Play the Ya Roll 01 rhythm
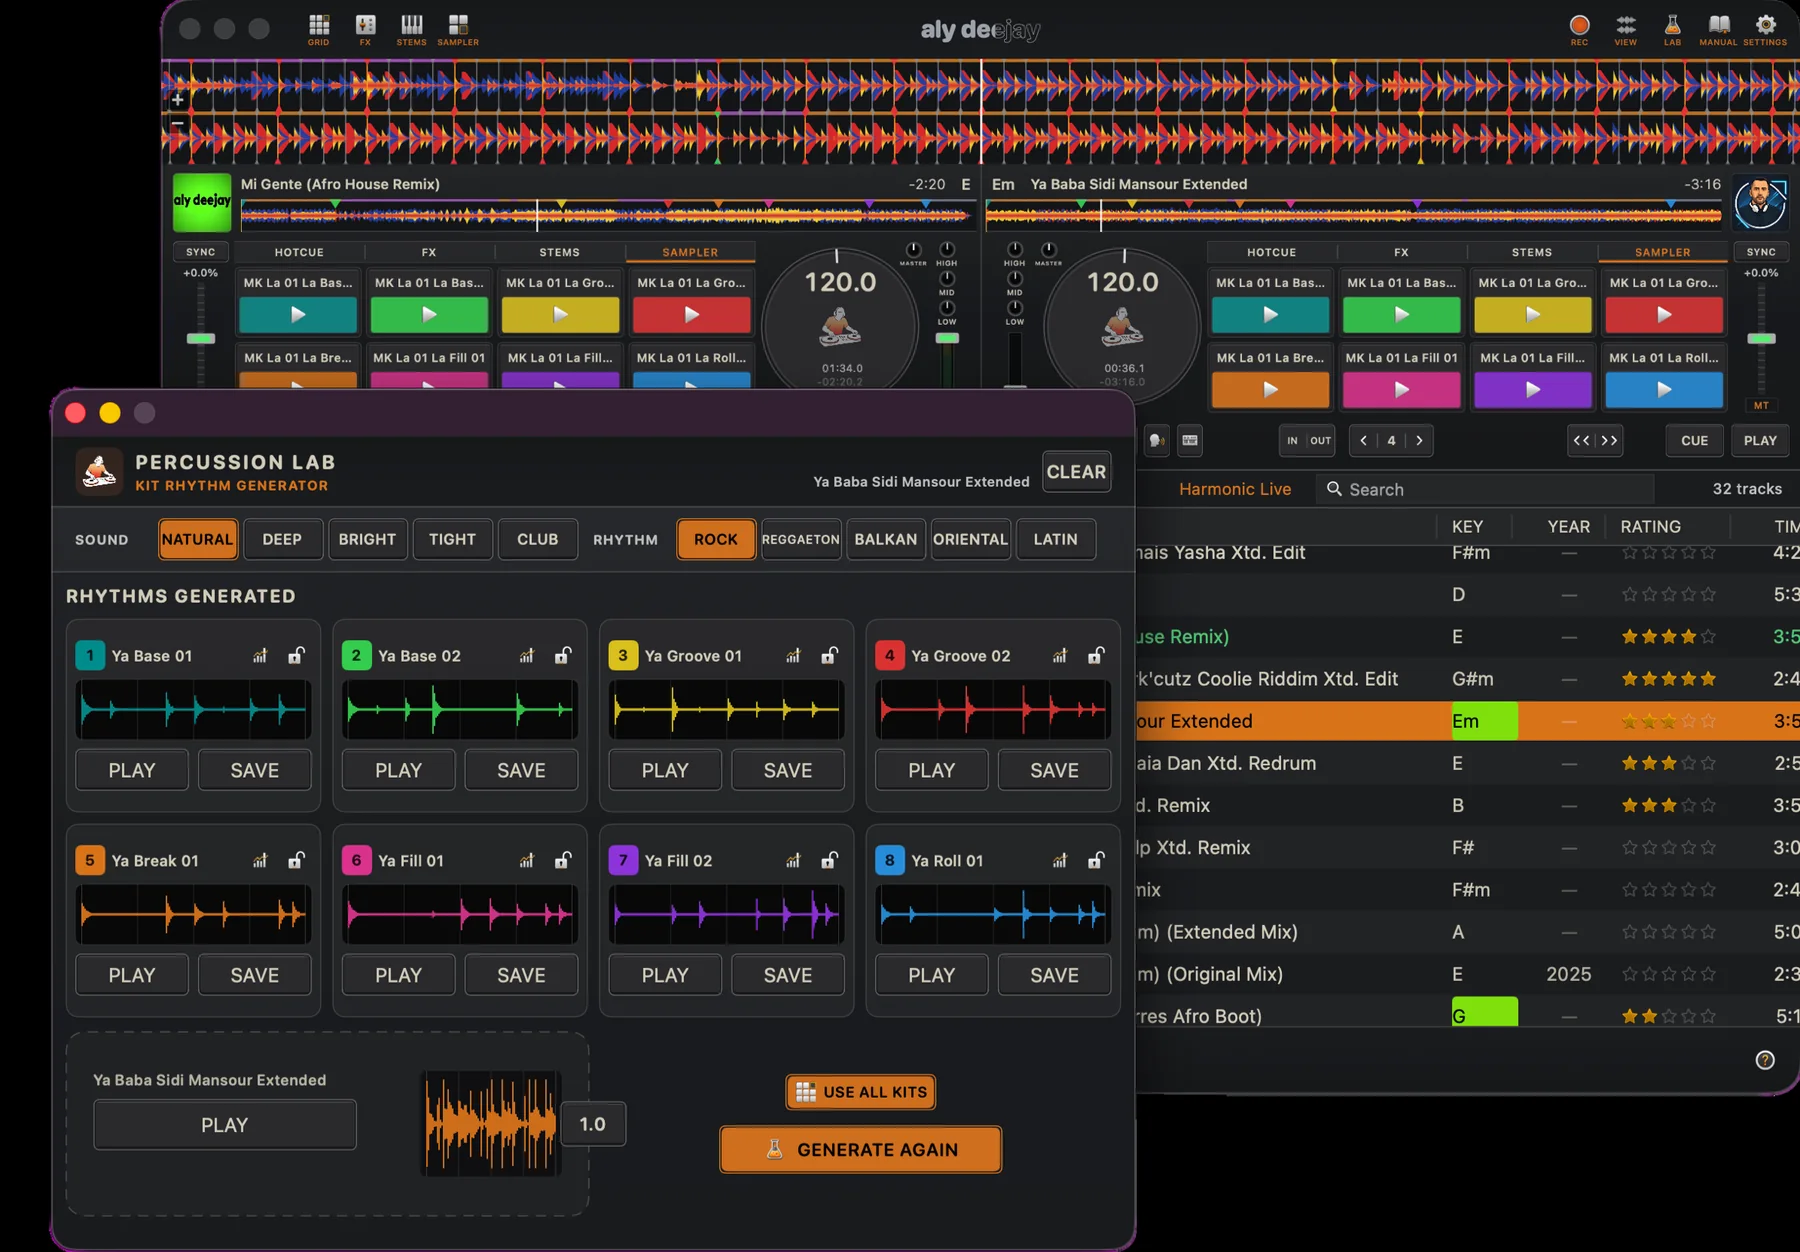The height and width of the screenshot is (1252, 1800). tap(931, 975)
